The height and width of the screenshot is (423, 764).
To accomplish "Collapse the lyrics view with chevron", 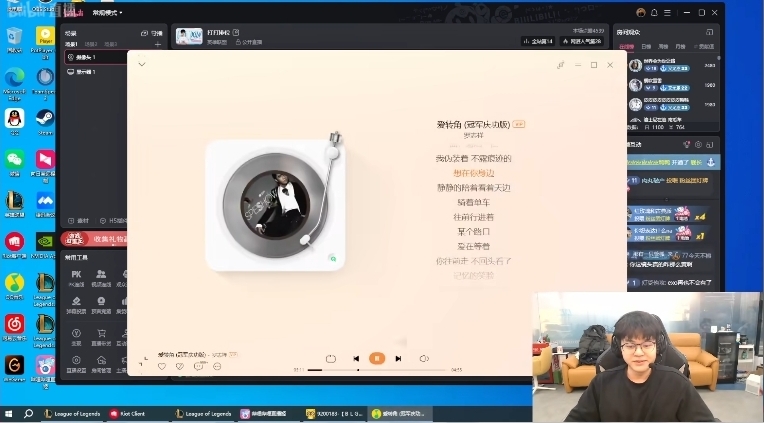I will [x=142, y=65].
